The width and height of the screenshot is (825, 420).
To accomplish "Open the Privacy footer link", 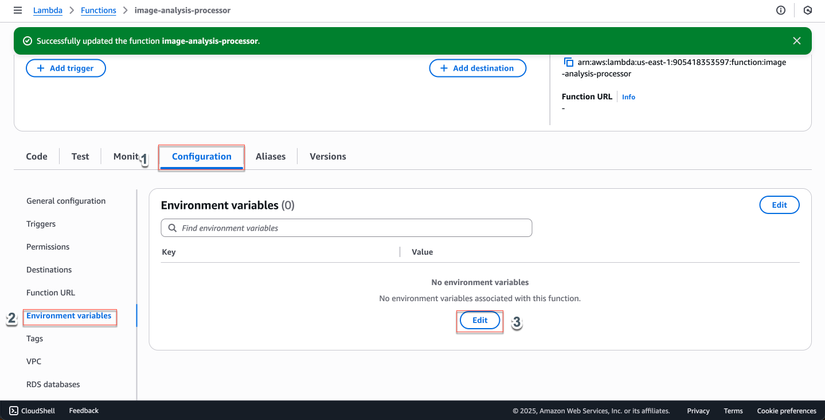I will click(x=698, y=411).
